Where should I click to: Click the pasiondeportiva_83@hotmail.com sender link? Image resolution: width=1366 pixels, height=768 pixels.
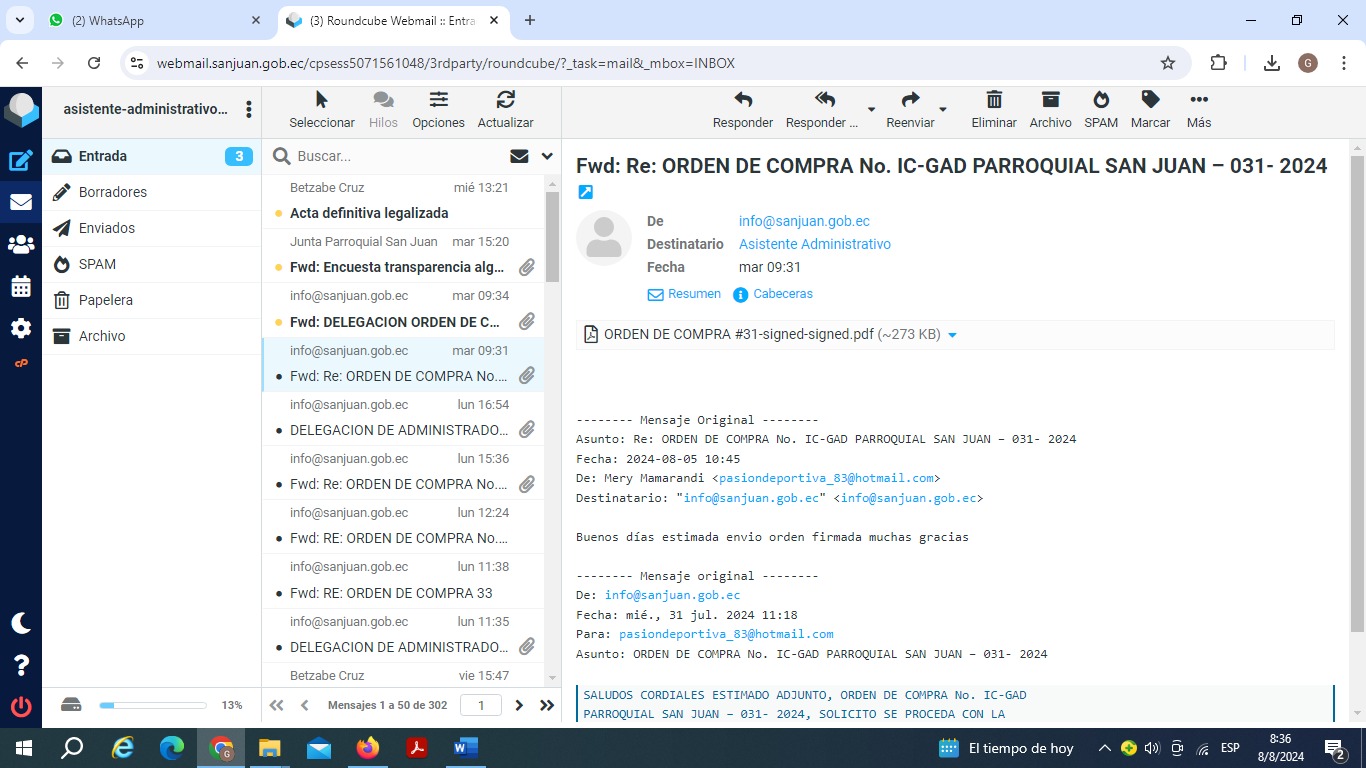(826, 478)
